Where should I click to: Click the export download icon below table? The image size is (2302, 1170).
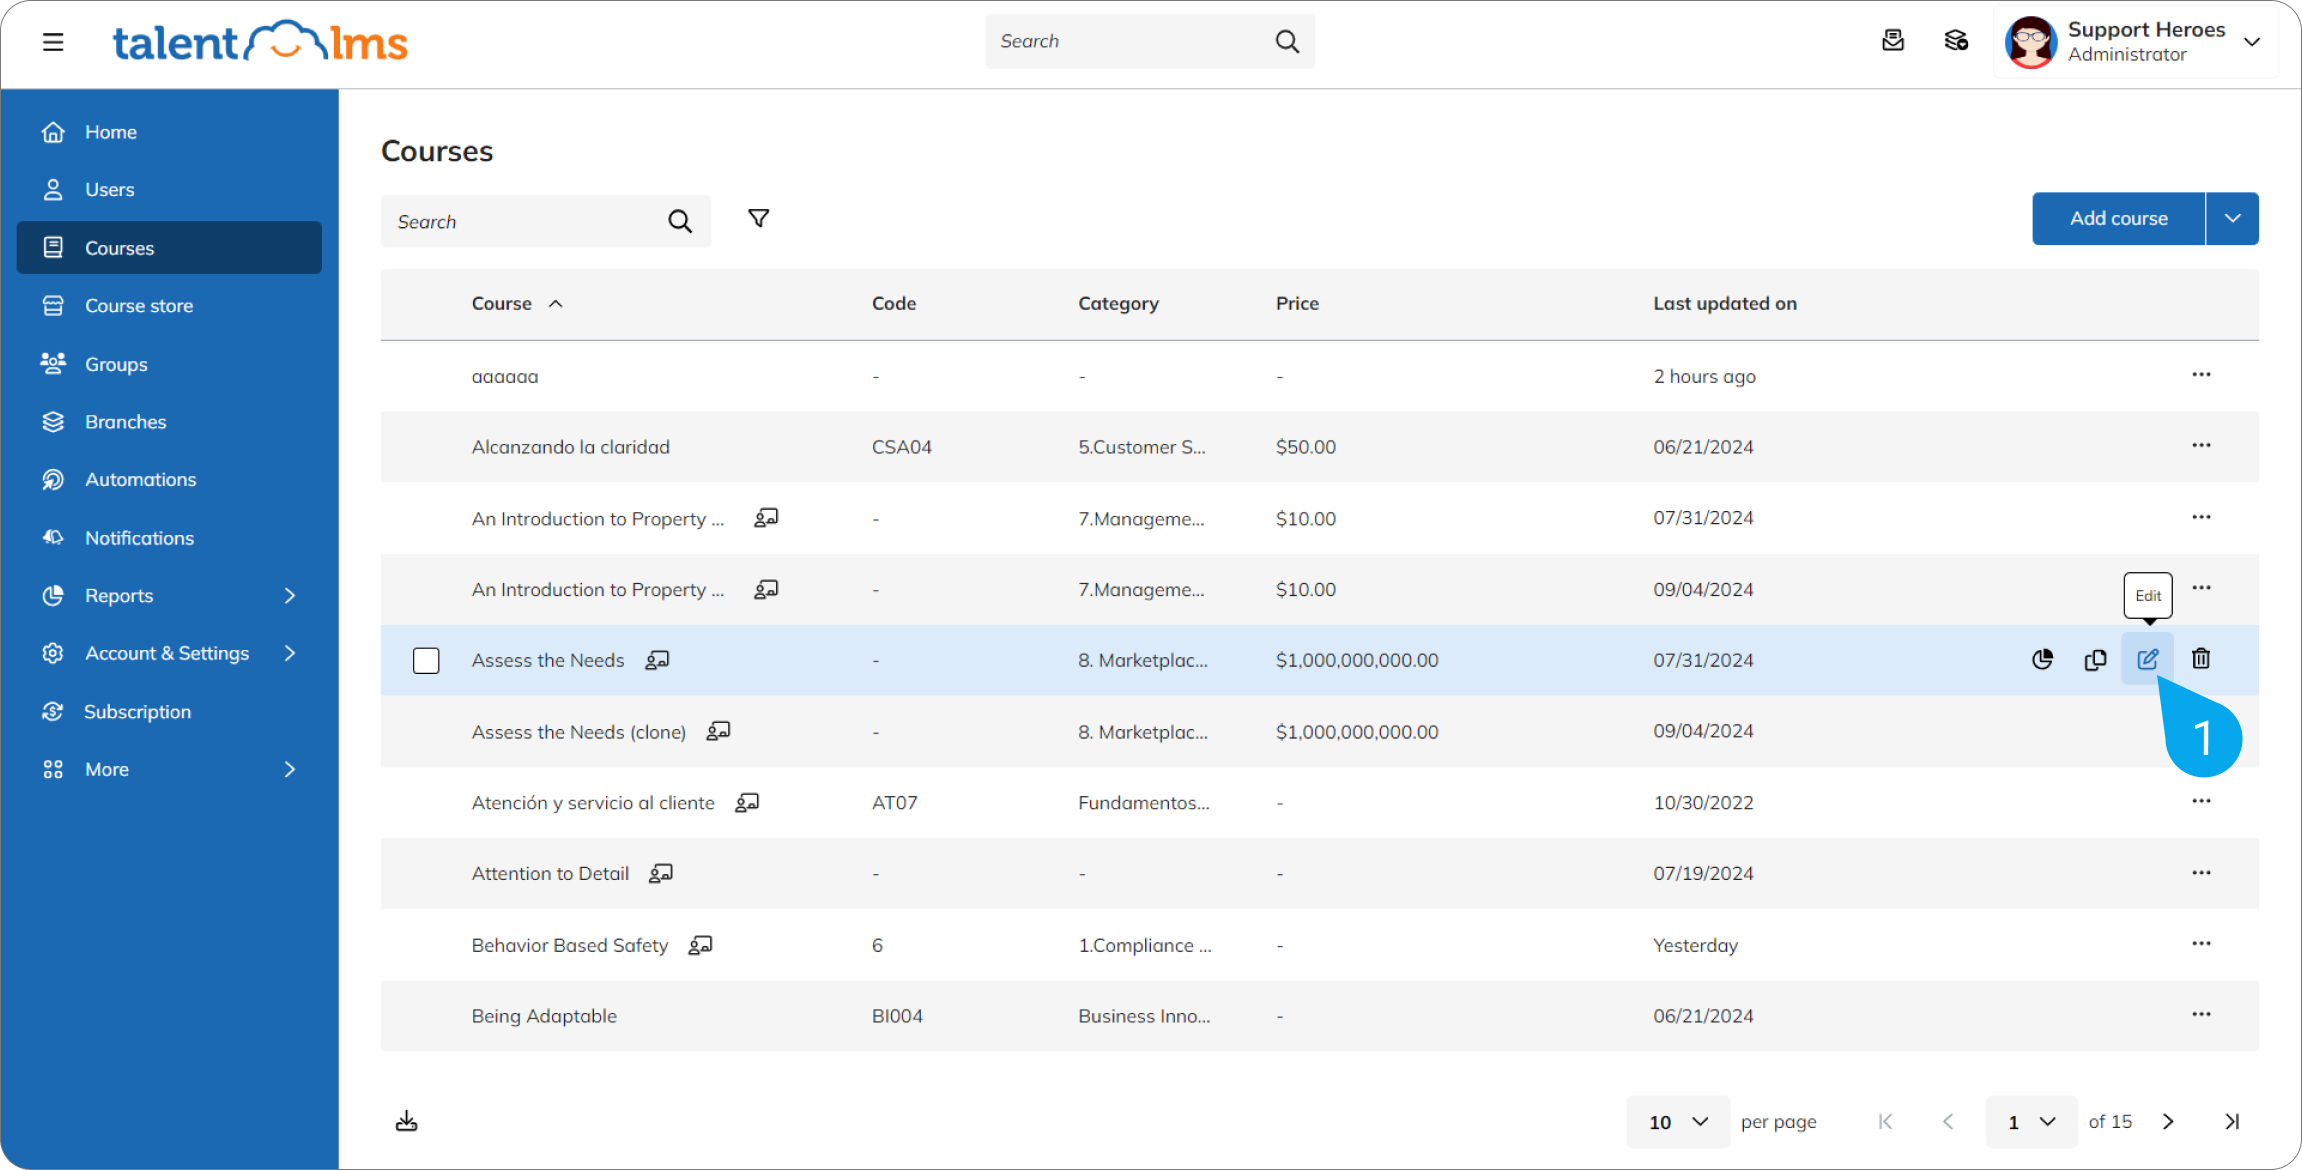click(x=406, y=1121)
